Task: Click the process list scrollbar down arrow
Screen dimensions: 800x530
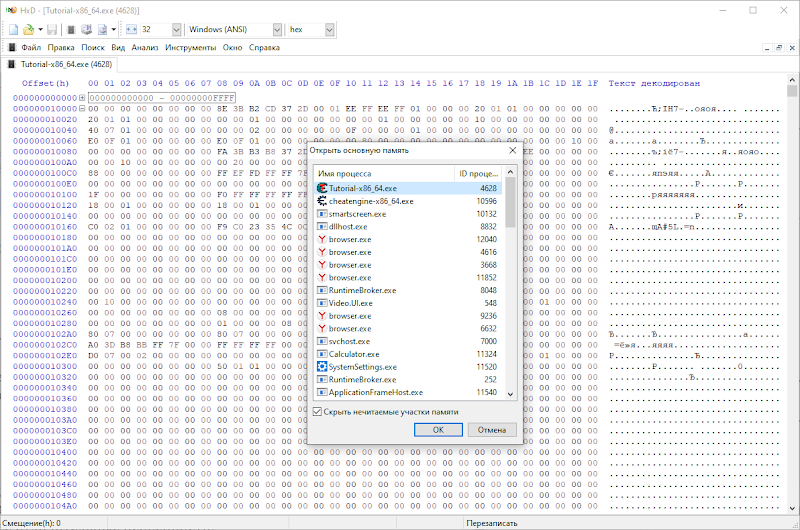Action: click(x=510, y=394)
